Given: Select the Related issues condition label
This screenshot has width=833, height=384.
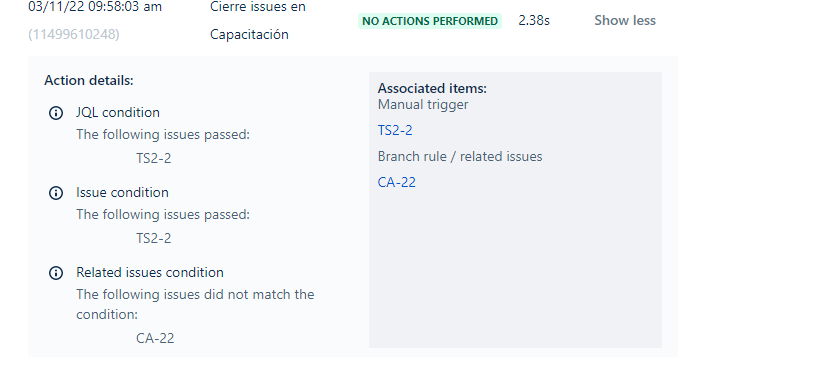Looking at the screenshot, I should point(150,272).
